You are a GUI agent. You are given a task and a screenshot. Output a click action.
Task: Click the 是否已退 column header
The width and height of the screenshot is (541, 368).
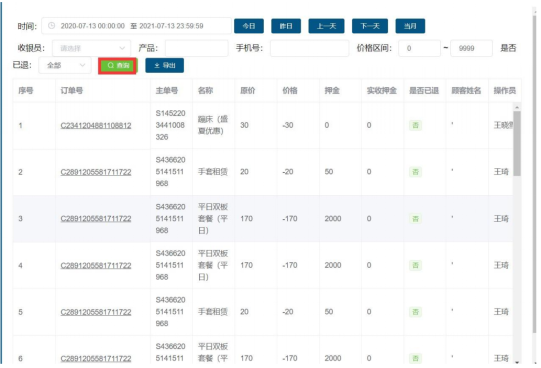point(424,91)
